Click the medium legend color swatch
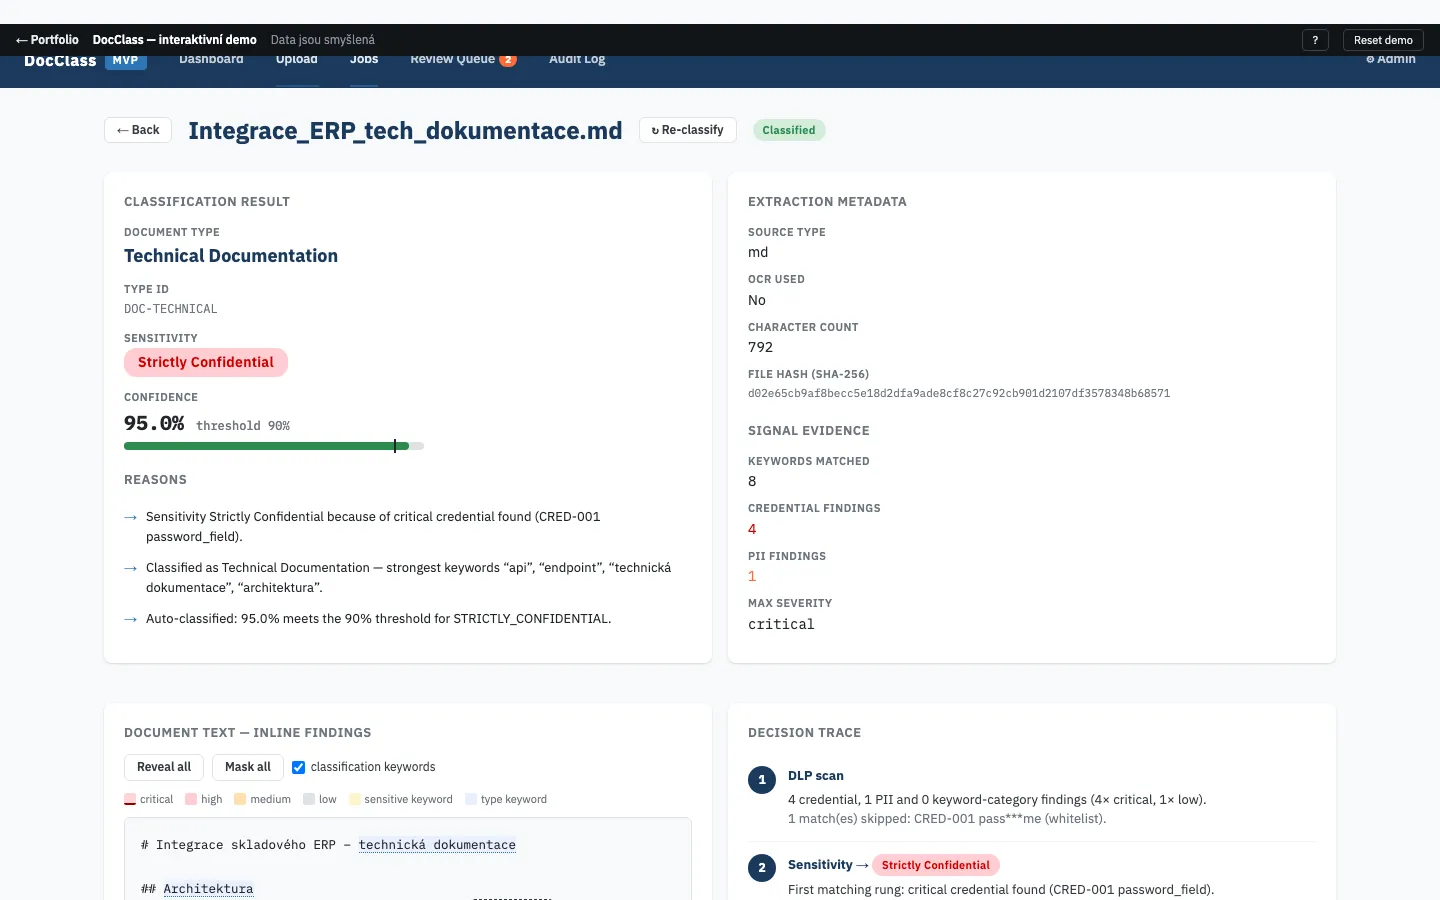The height and width of the screenshot is (900, 1440). [240, 799]
